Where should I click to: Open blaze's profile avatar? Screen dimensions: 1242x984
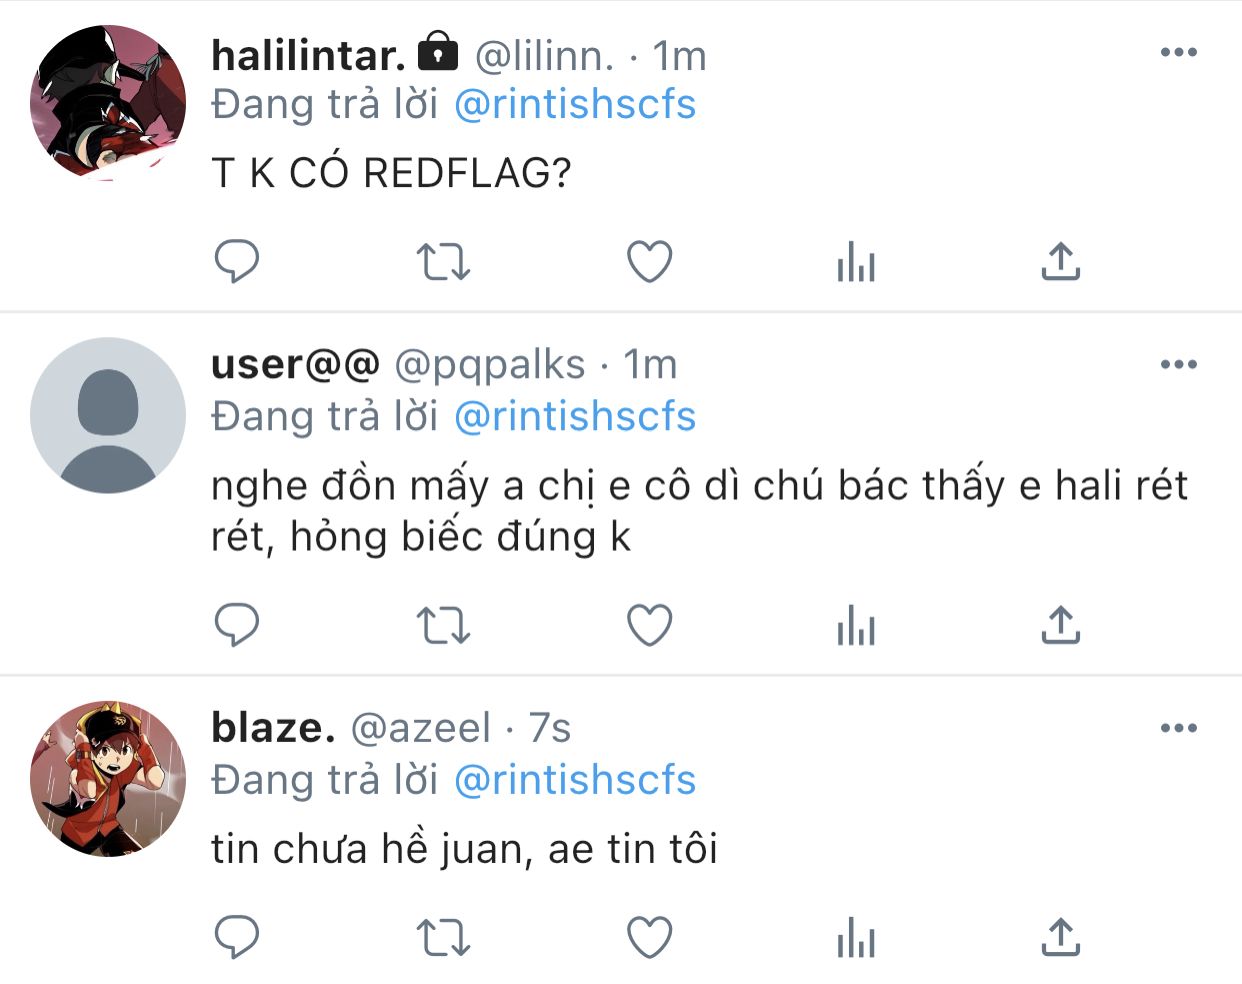(108, 779)
